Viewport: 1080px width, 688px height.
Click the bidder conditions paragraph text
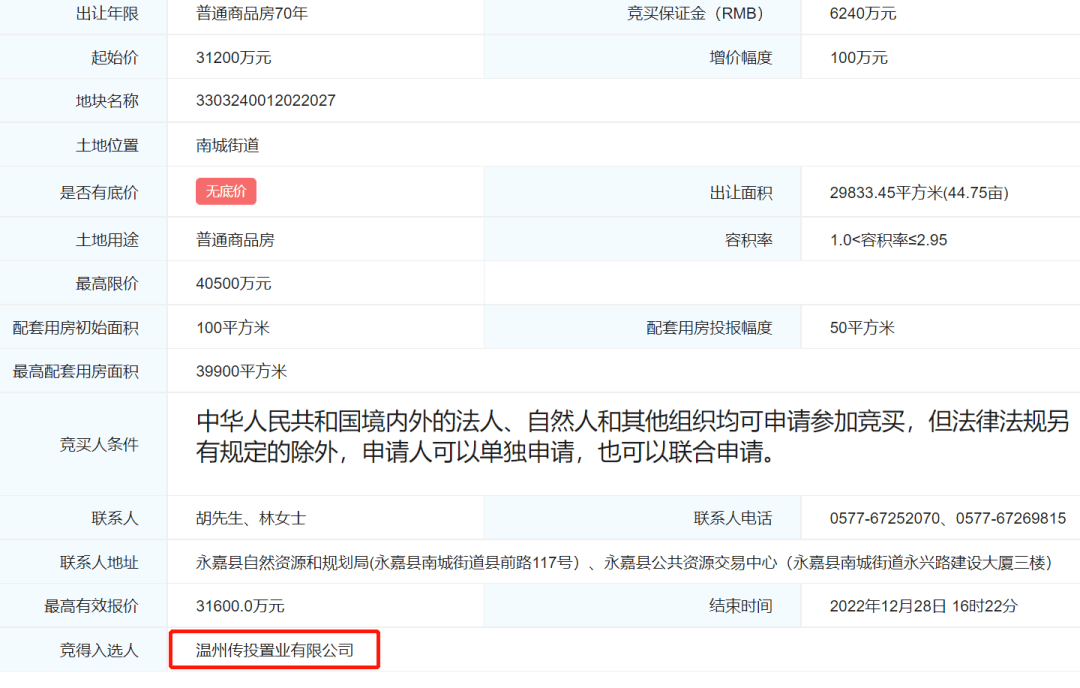pyautogui.click(x=632, y=438)
